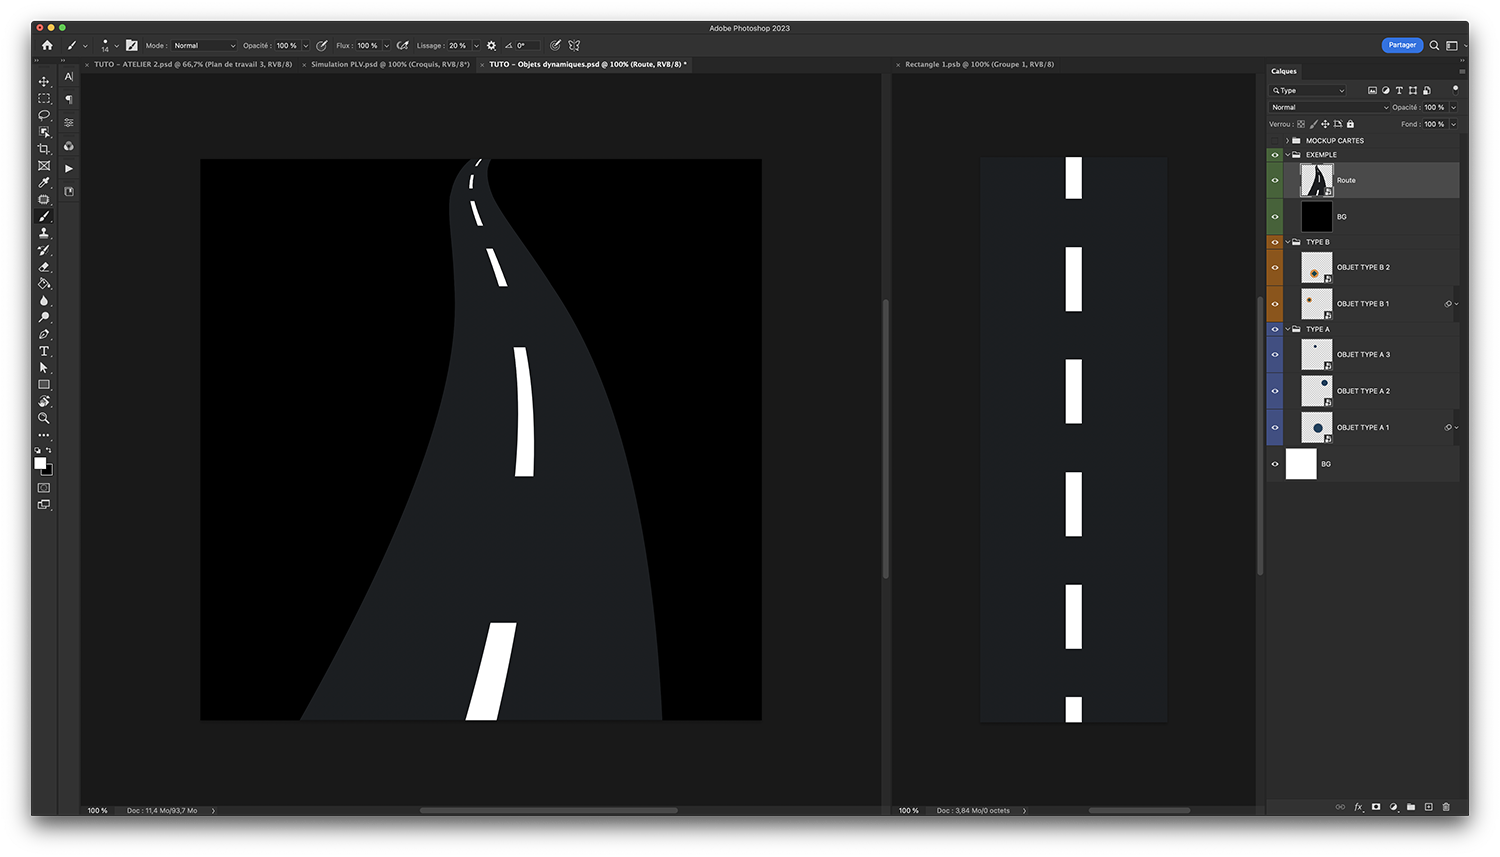Select the Path Selection tool

44,368
